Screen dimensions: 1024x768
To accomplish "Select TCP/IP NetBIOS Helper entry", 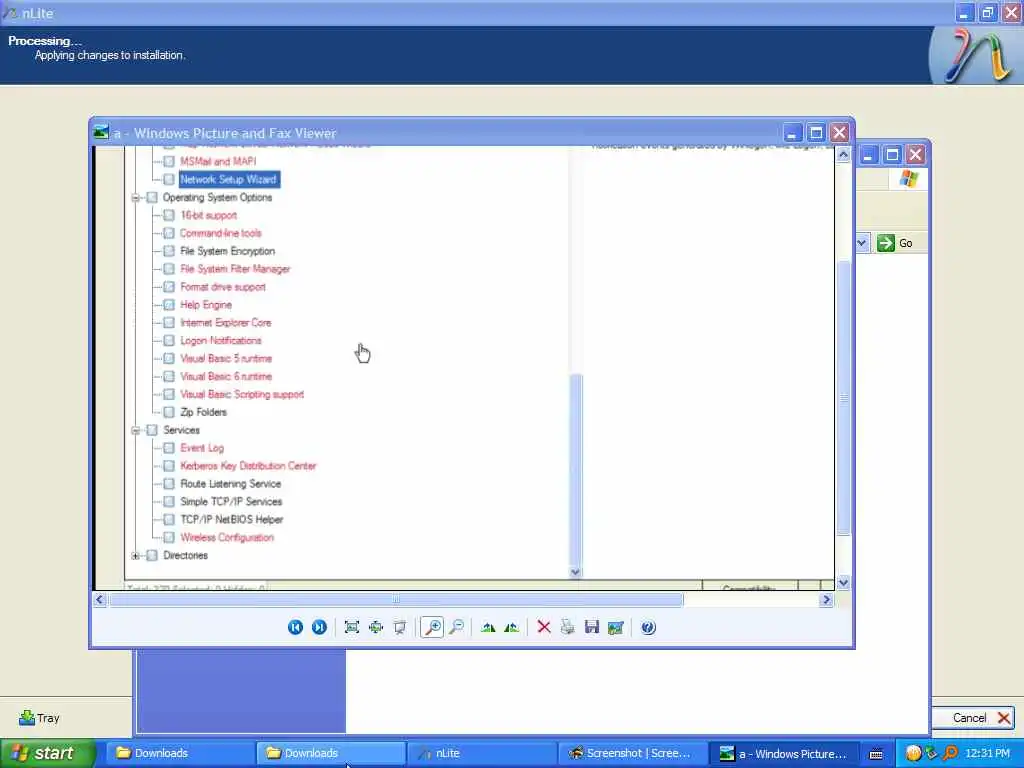I will pos(232,520).
